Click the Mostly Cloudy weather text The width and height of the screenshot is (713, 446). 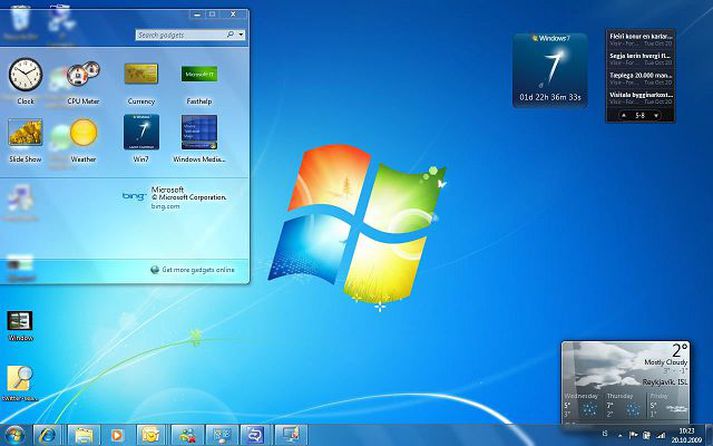[x=666, y=362]
